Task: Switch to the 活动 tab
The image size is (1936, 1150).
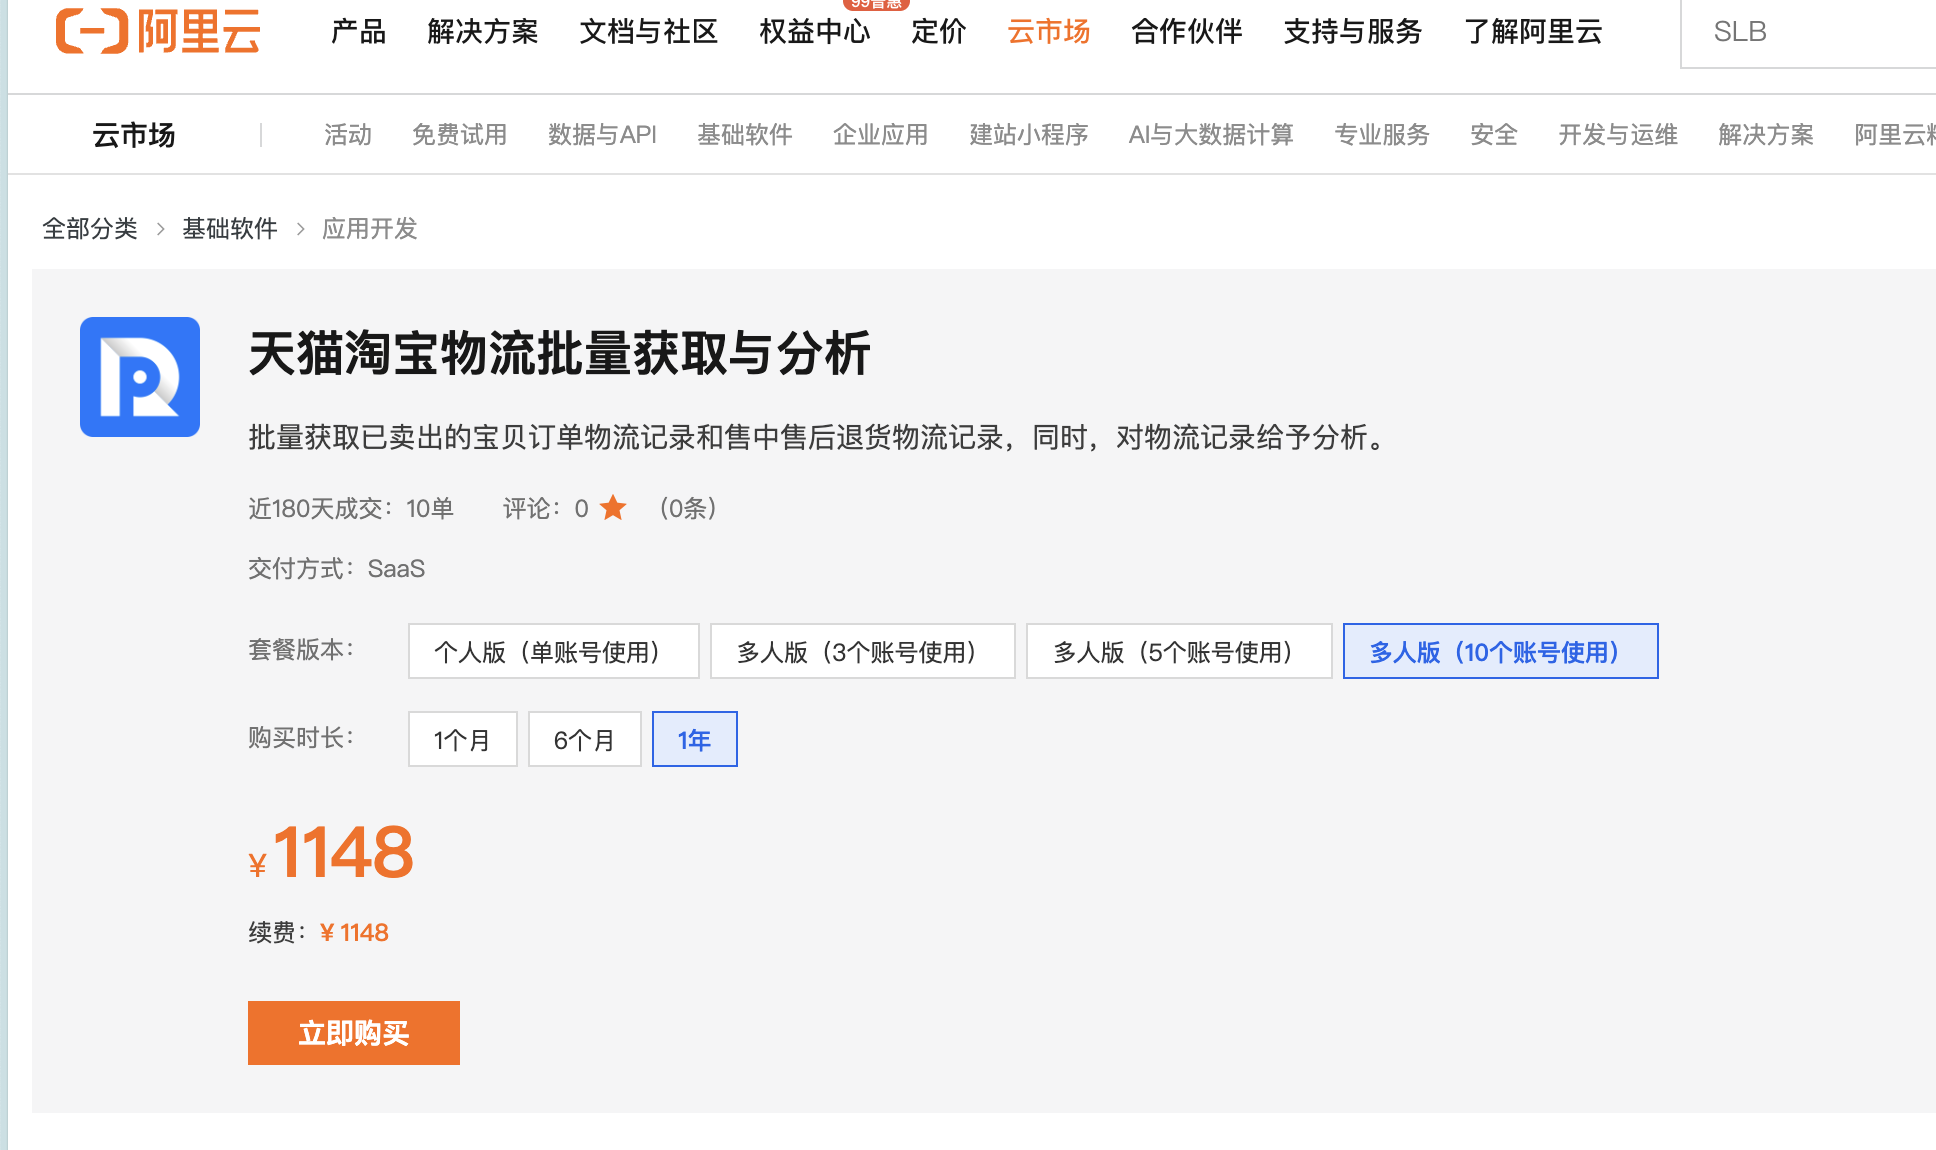Action: (x=348, y=135)
